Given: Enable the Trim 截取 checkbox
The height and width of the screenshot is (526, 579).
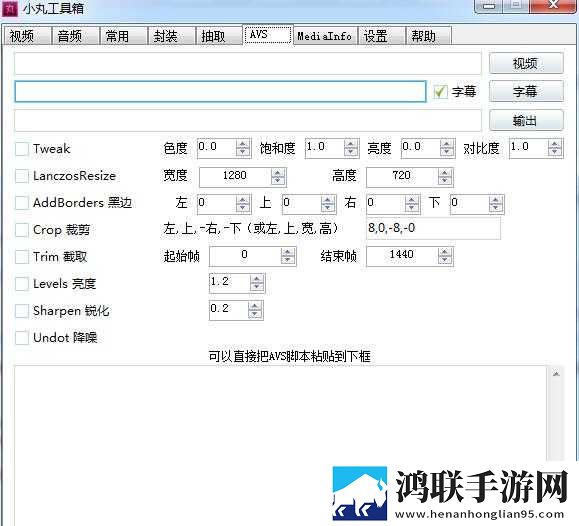Looking at the screenshot, I should pyautogui.click(x=21, y=257).
